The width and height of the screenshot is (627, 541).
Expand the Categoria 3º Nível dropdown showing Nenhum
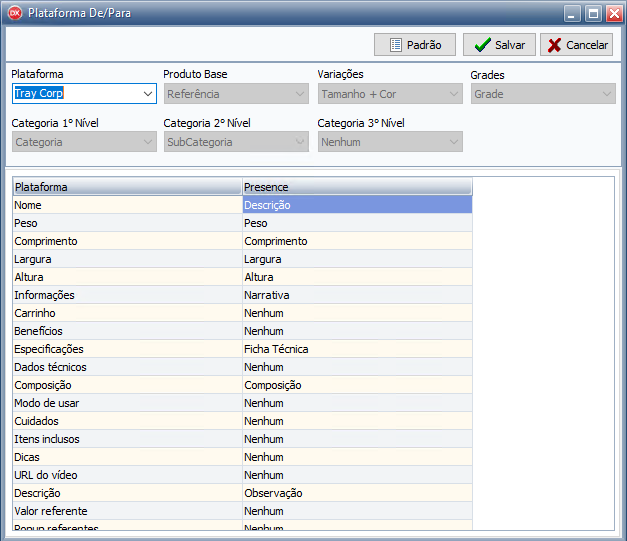tap(390, 142)
